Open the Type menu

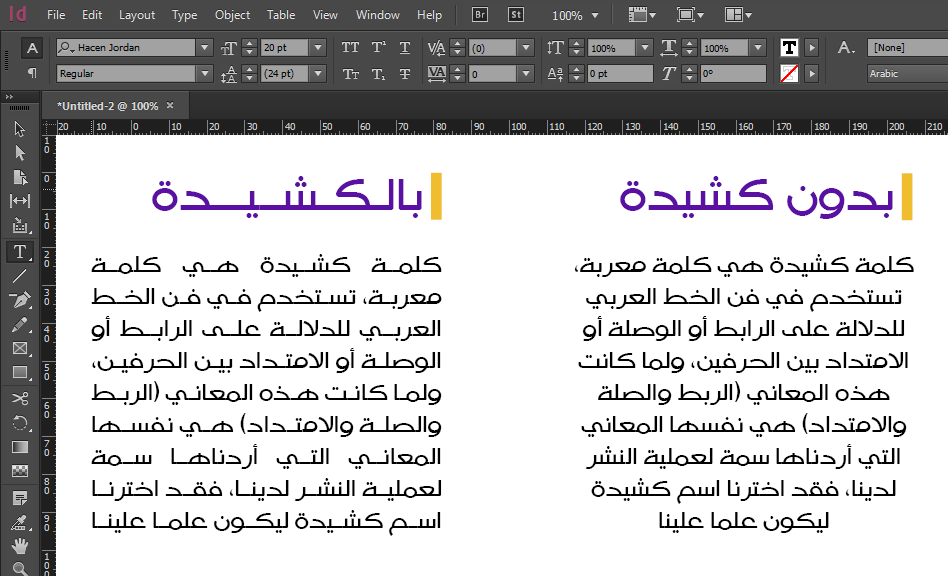click(184, 15)
